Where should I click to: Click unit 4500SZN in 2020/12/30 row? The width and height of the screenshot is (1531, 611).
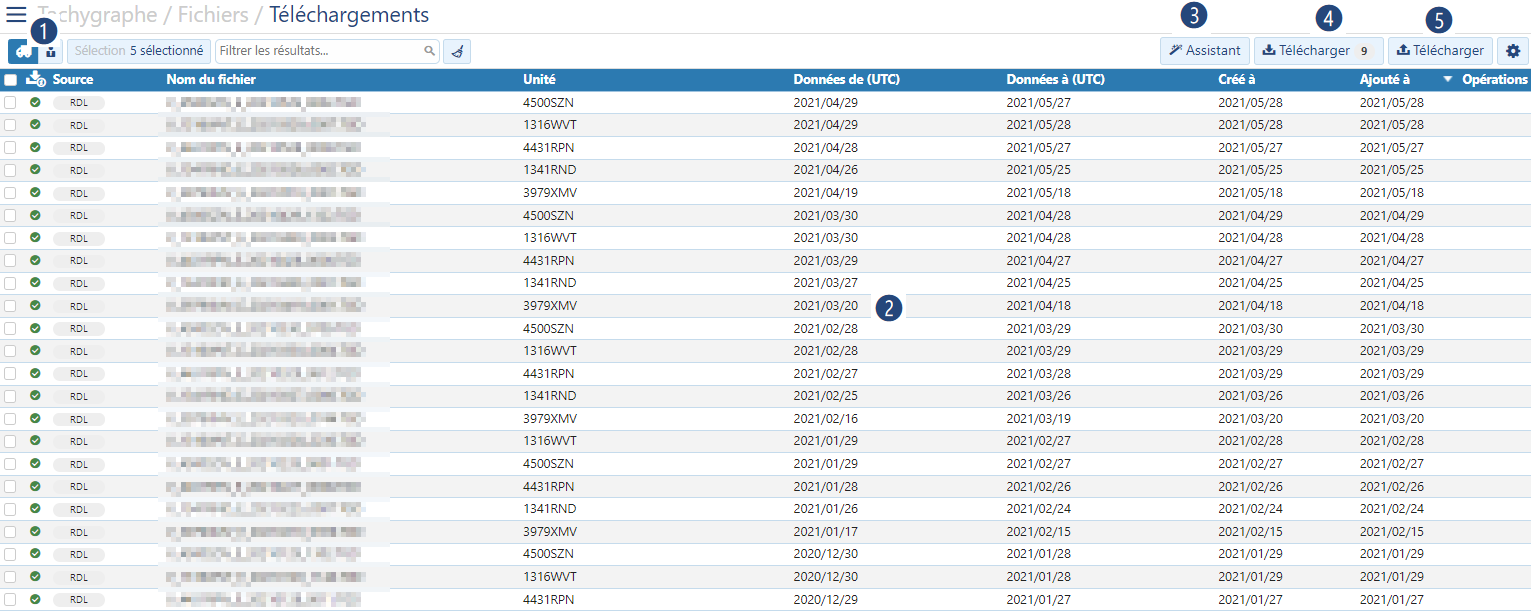click(550, 554)
